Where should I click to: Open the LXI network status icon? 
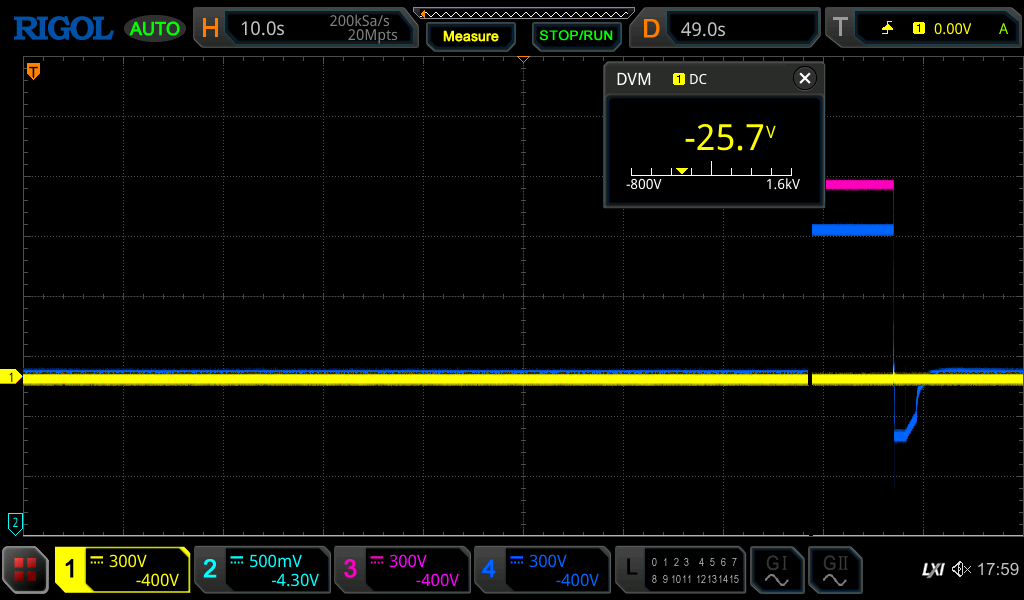(x=932, y=570)
